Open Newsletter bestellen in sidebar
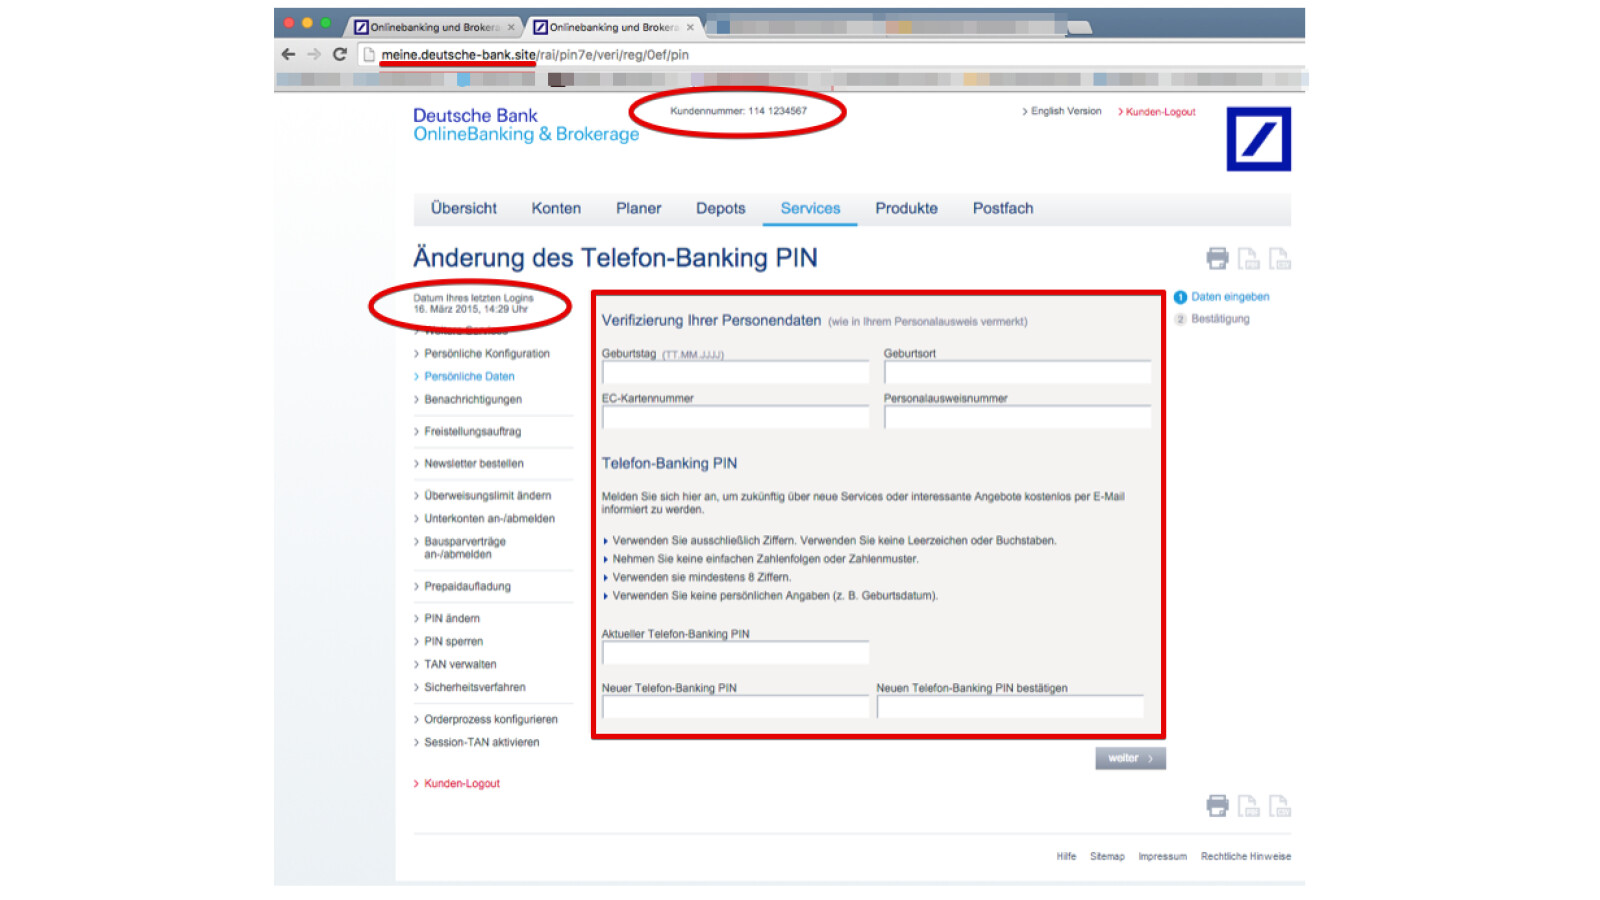The height and width of the screenshot is (900, 1600). [473, 464]
